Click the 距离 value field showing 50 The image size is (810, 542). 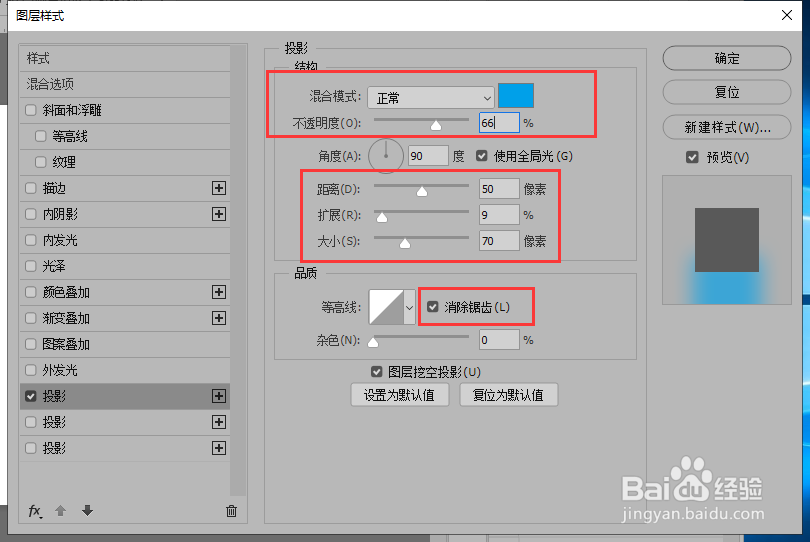click(x=499, y=189)
